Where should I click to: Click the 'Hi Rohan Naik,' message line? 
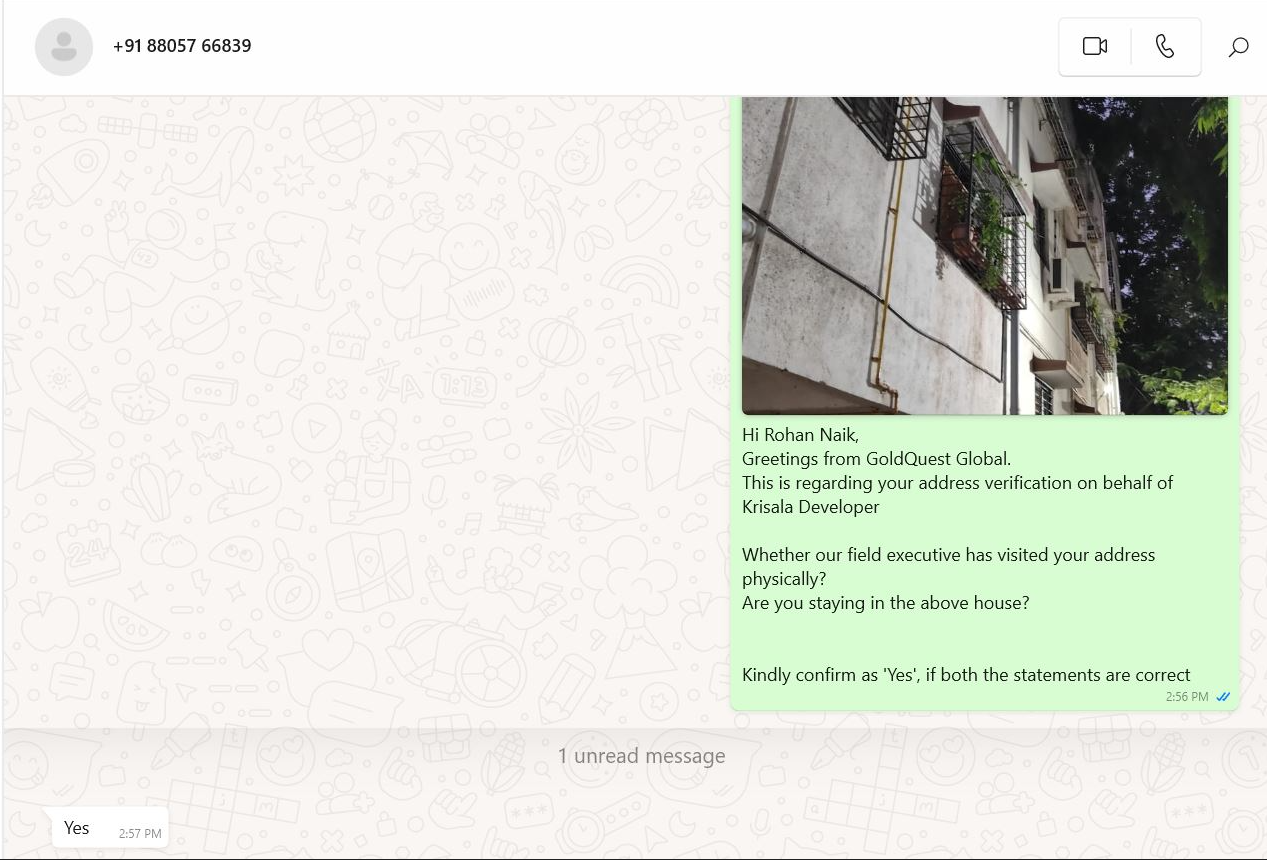coord(800,435)
